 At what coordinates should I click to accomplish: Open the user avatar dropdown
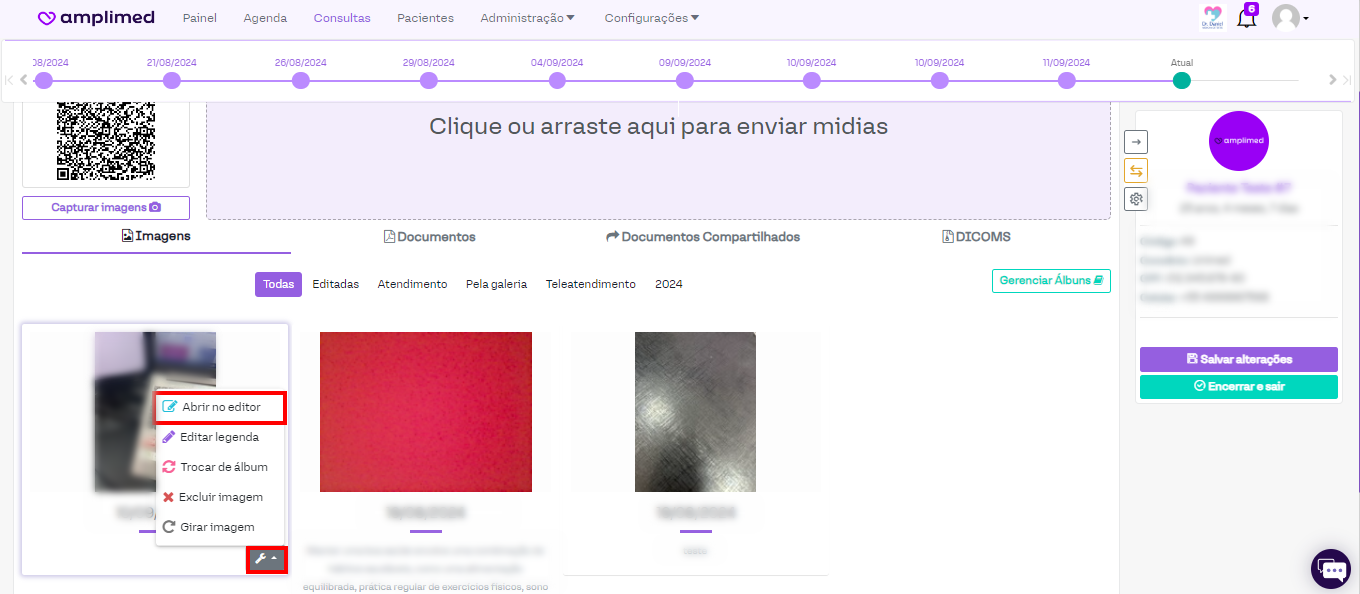tap(1290, 18)
